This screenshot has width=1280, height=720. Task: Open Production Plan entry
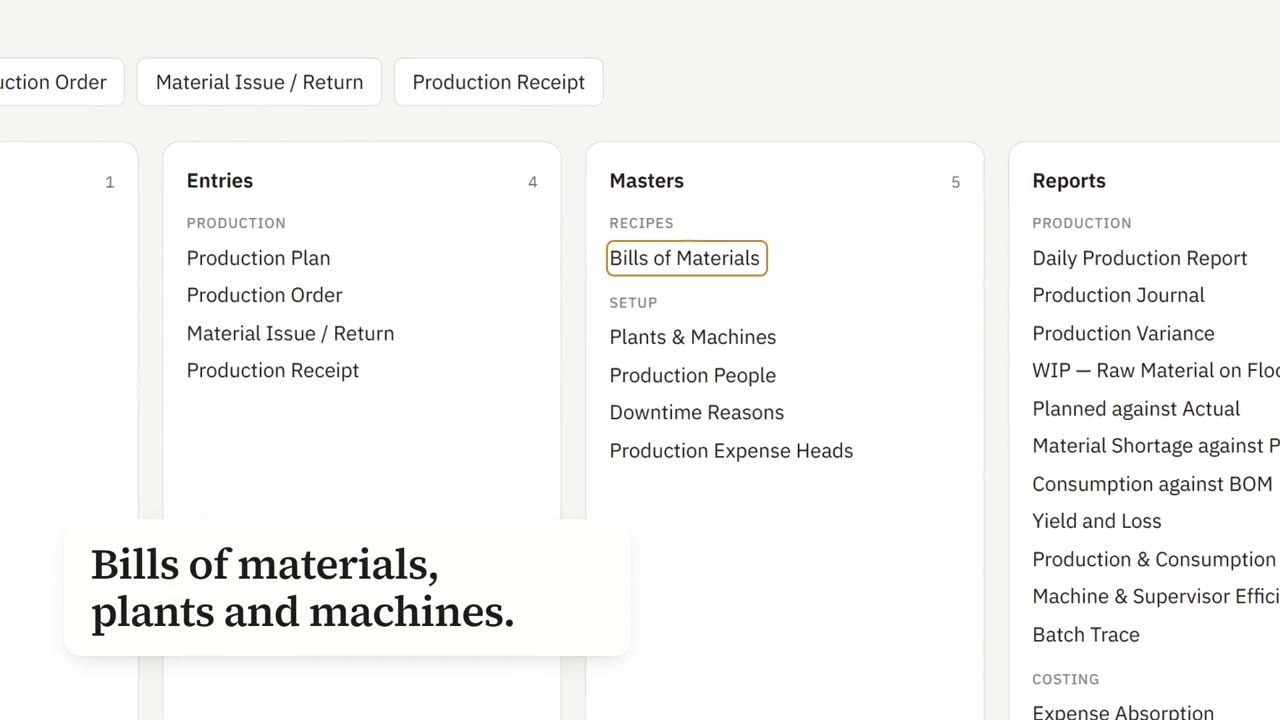point(258,258)
